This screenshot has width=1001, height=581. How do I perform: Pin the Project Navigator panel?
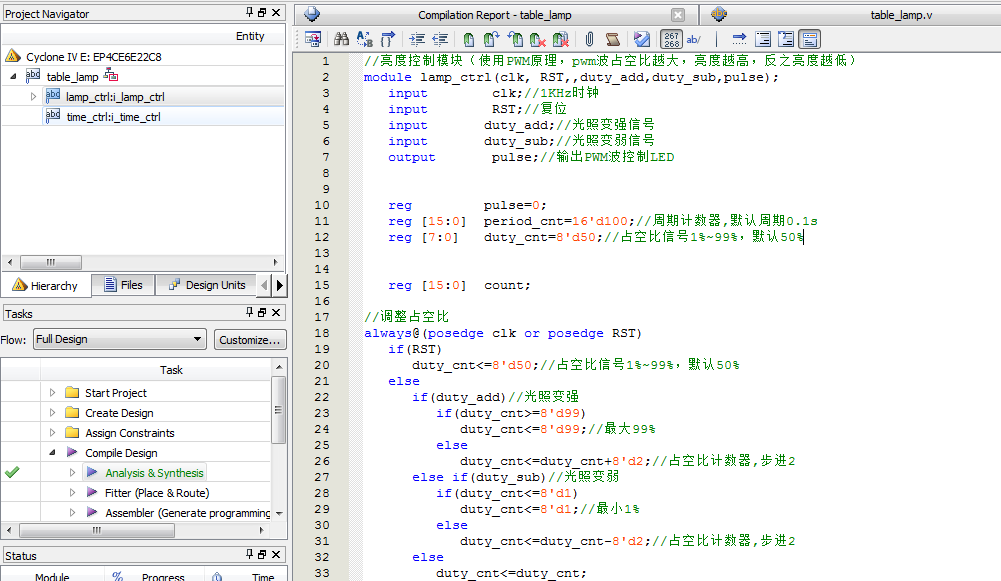[250, 12]
